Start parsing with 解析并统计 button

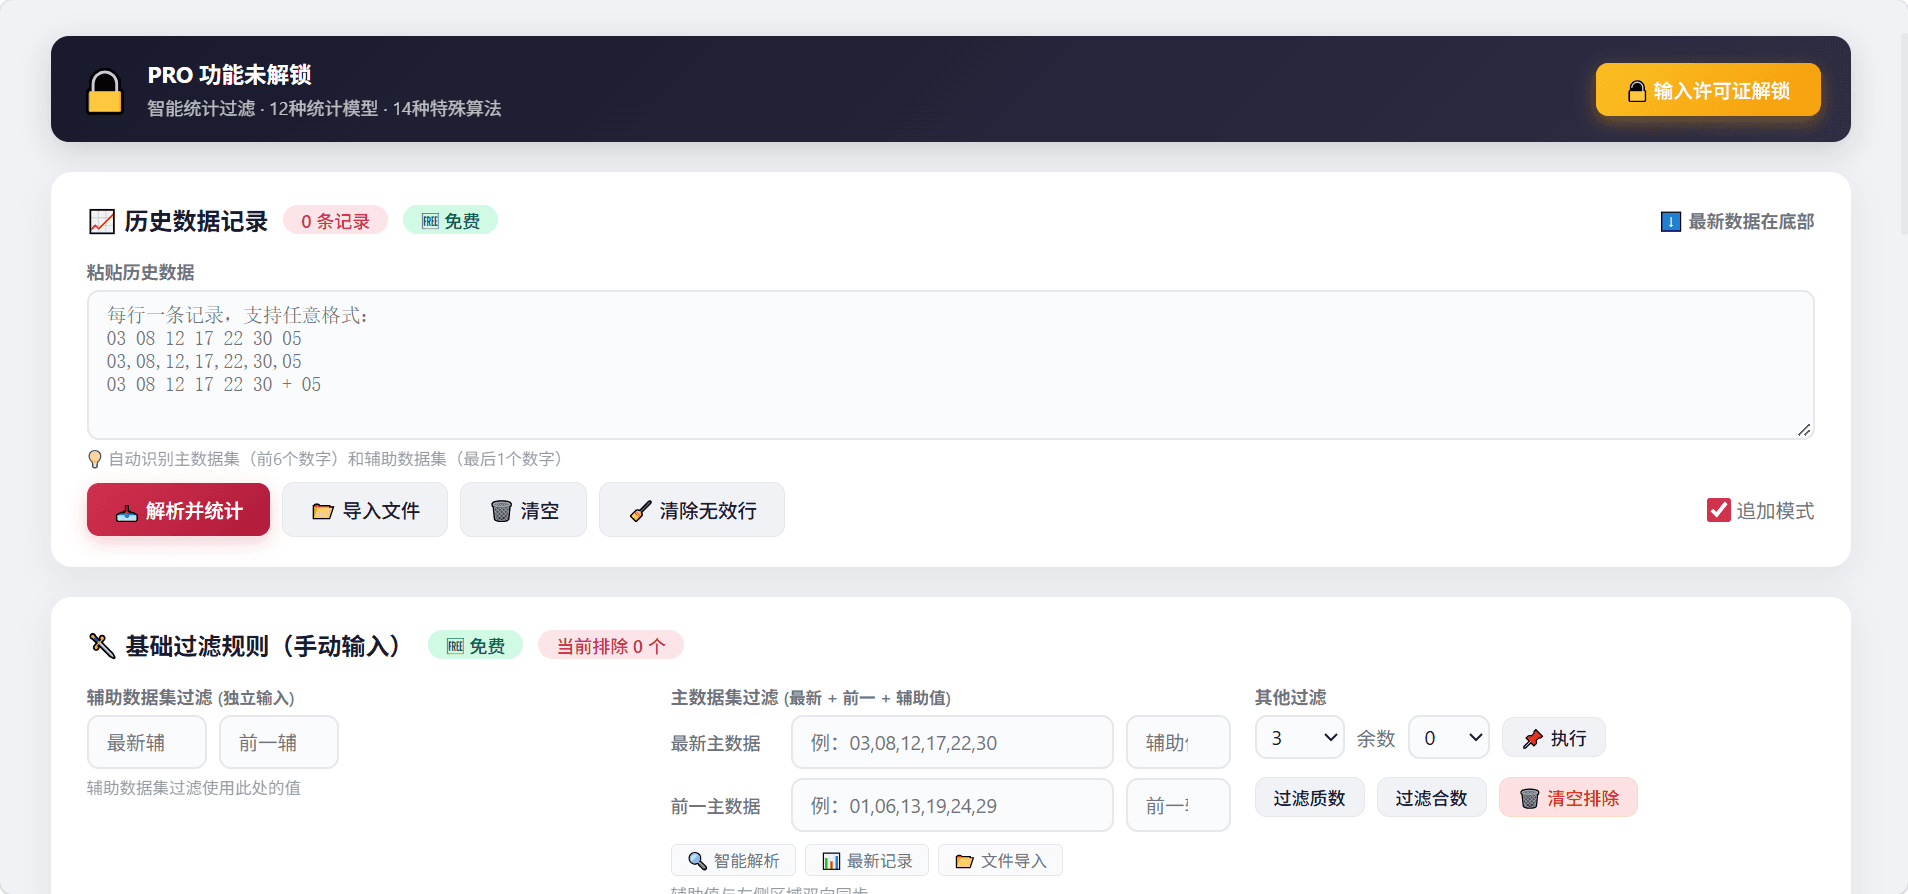click(179, 510)
